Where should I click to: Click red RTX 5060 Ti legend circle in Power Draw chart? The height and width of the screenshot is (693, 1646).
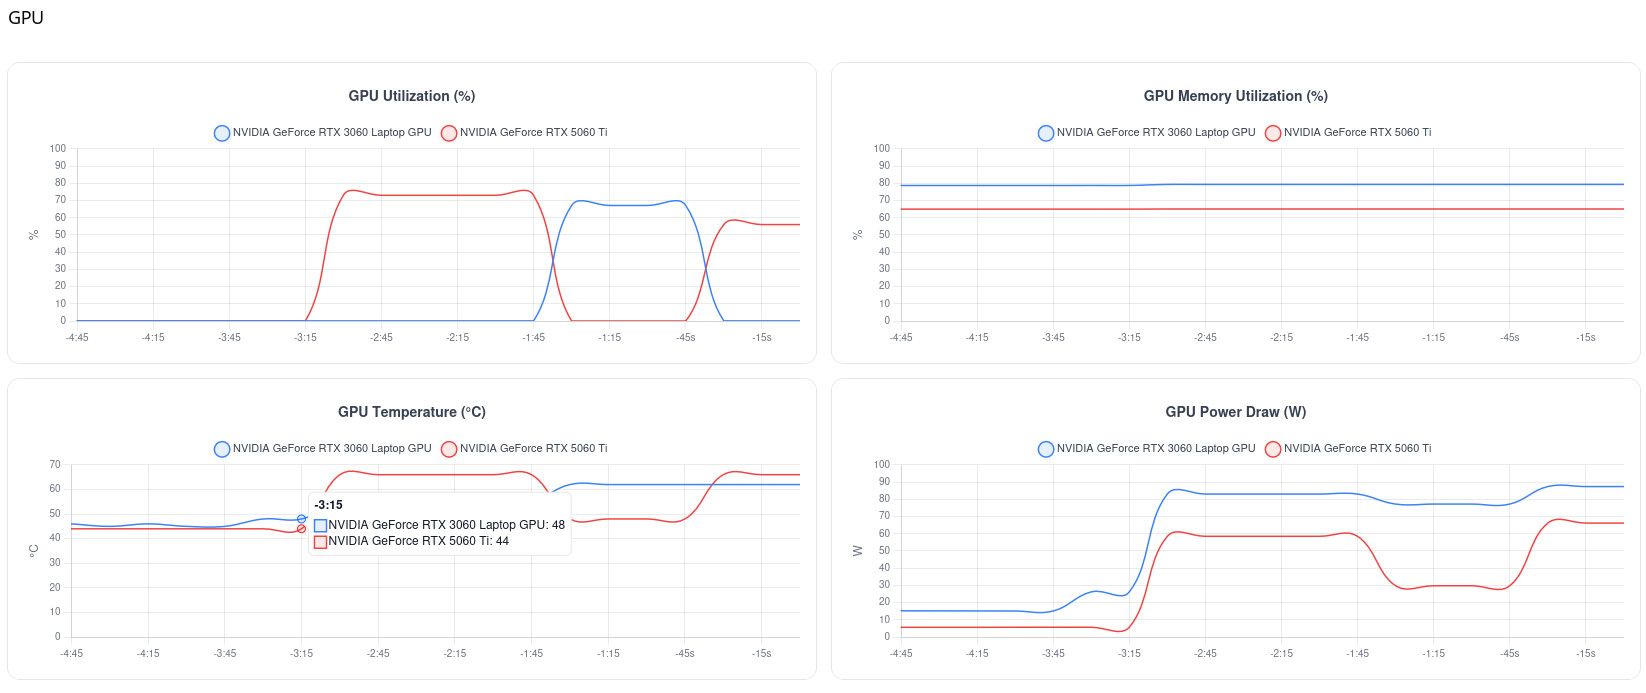[1273, 449]
